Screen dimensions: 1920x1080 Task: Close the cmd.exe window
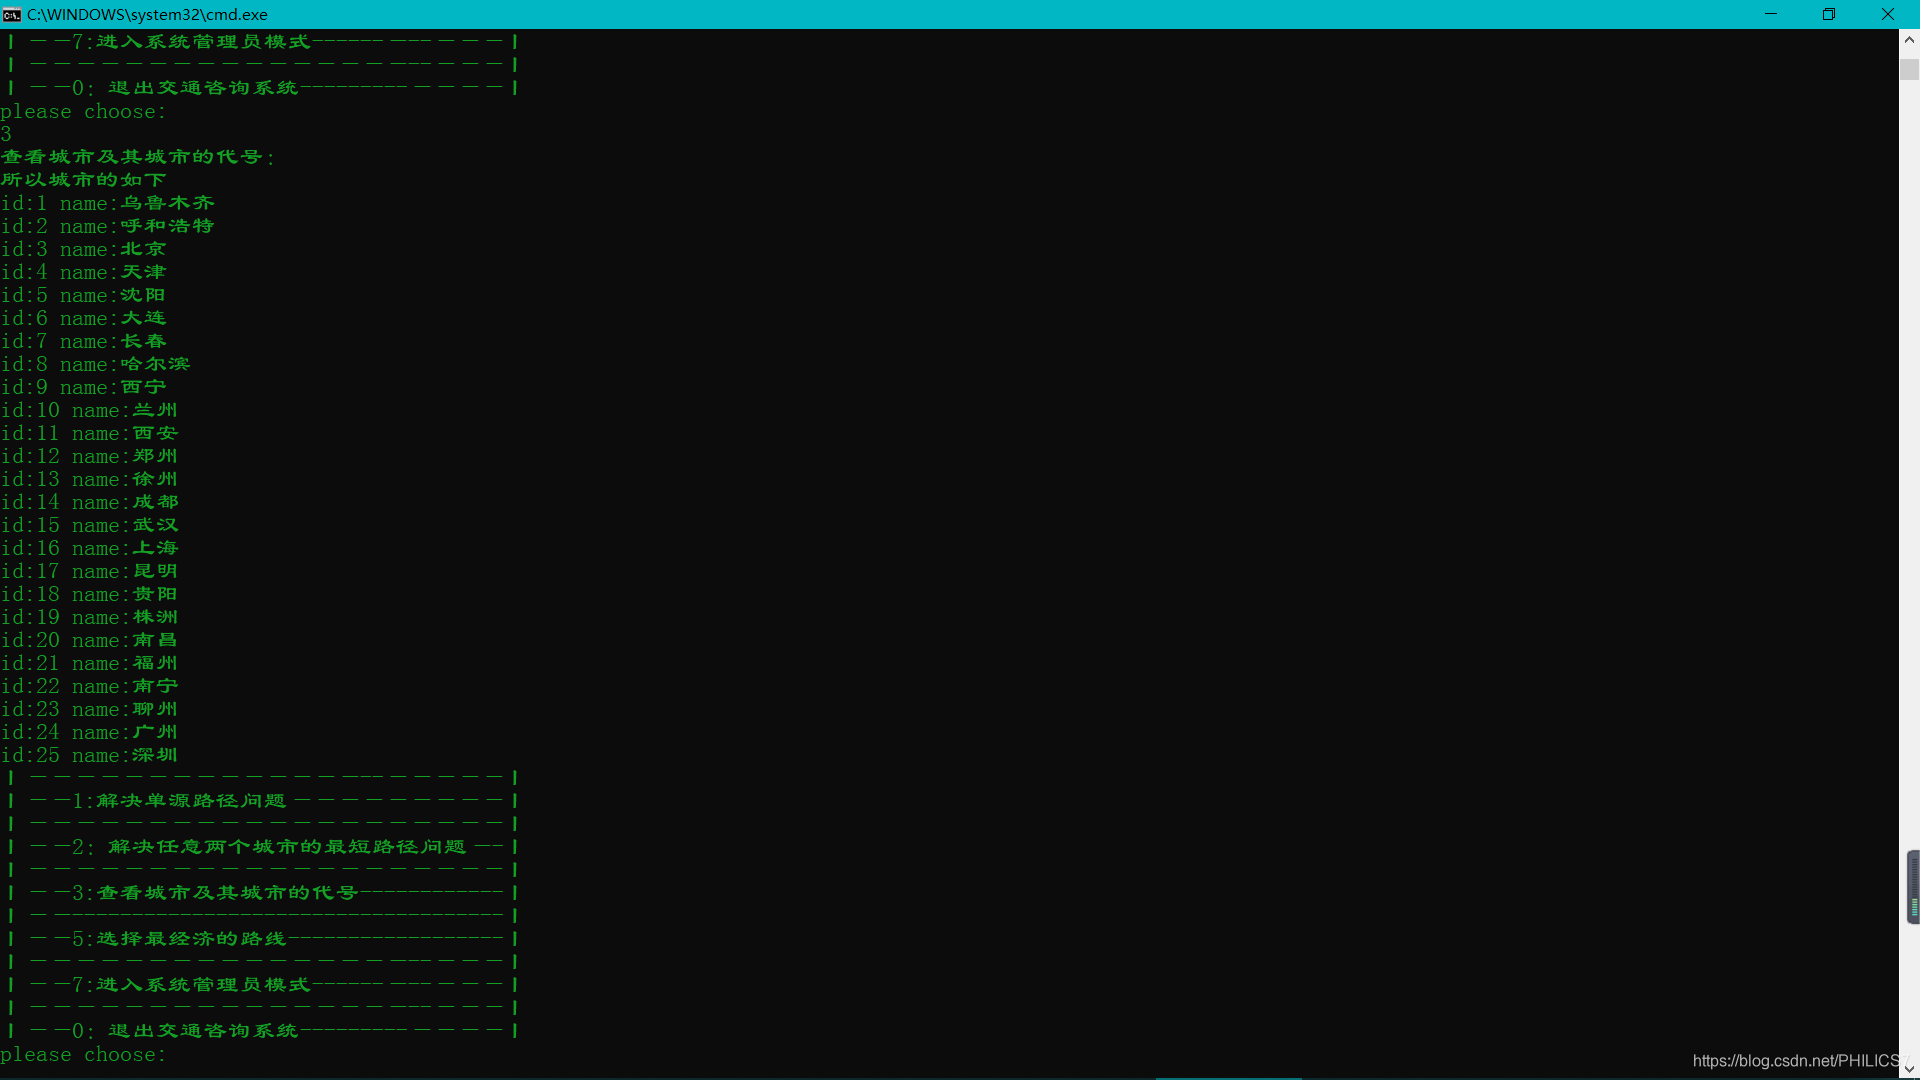point(1888,14)
